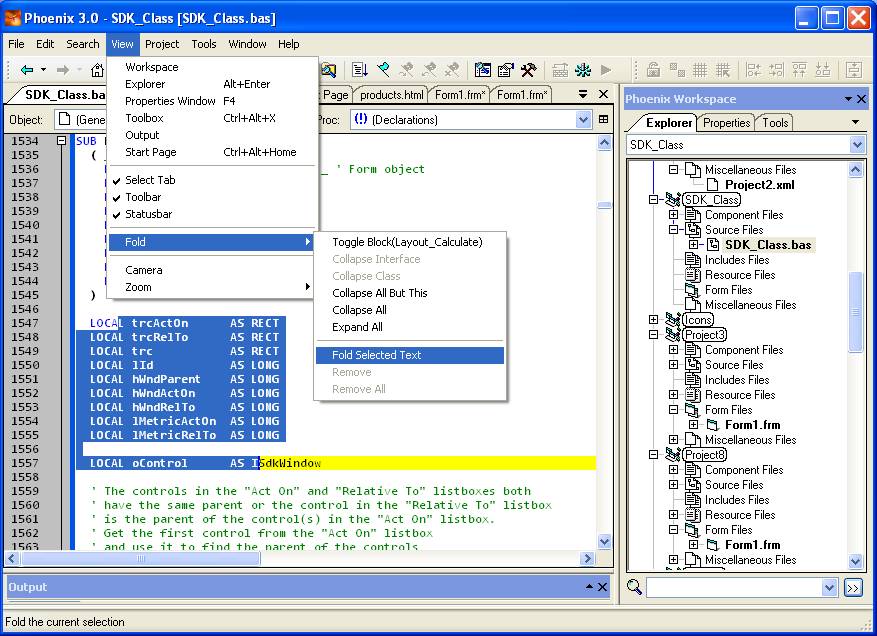Click the snap-to-grid icon with arrow
877x636 pixels.
(723, 70)
